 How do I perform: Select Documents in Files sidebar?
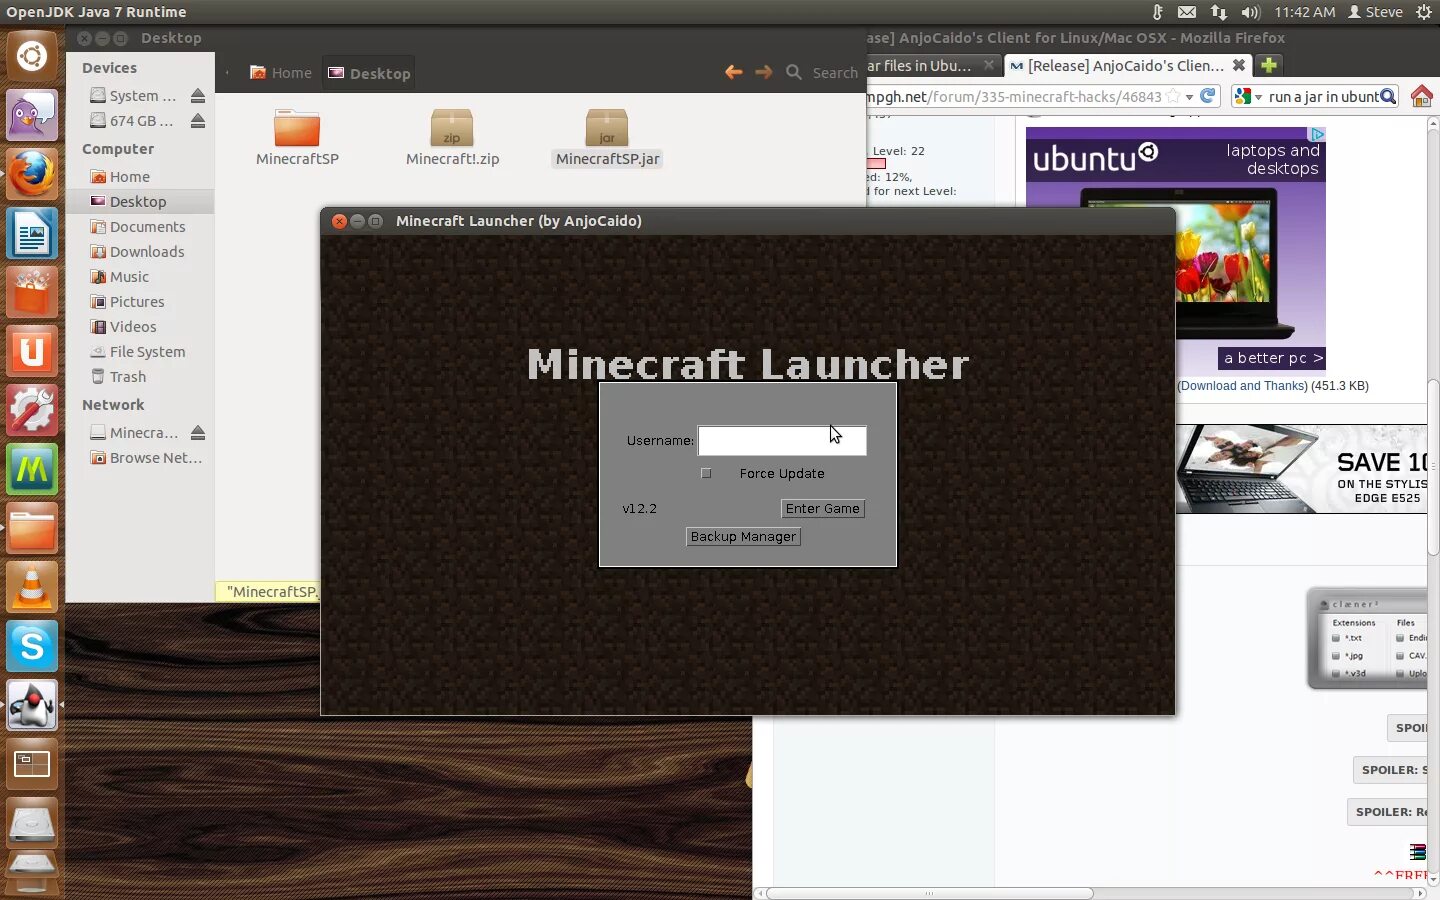pos(140,226)
